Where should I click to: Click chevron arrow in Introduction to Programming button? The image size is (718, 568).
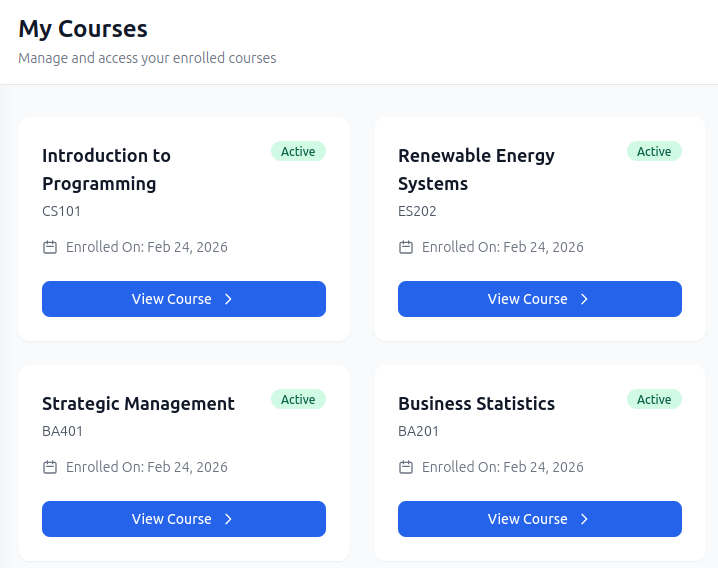point(228,299)
